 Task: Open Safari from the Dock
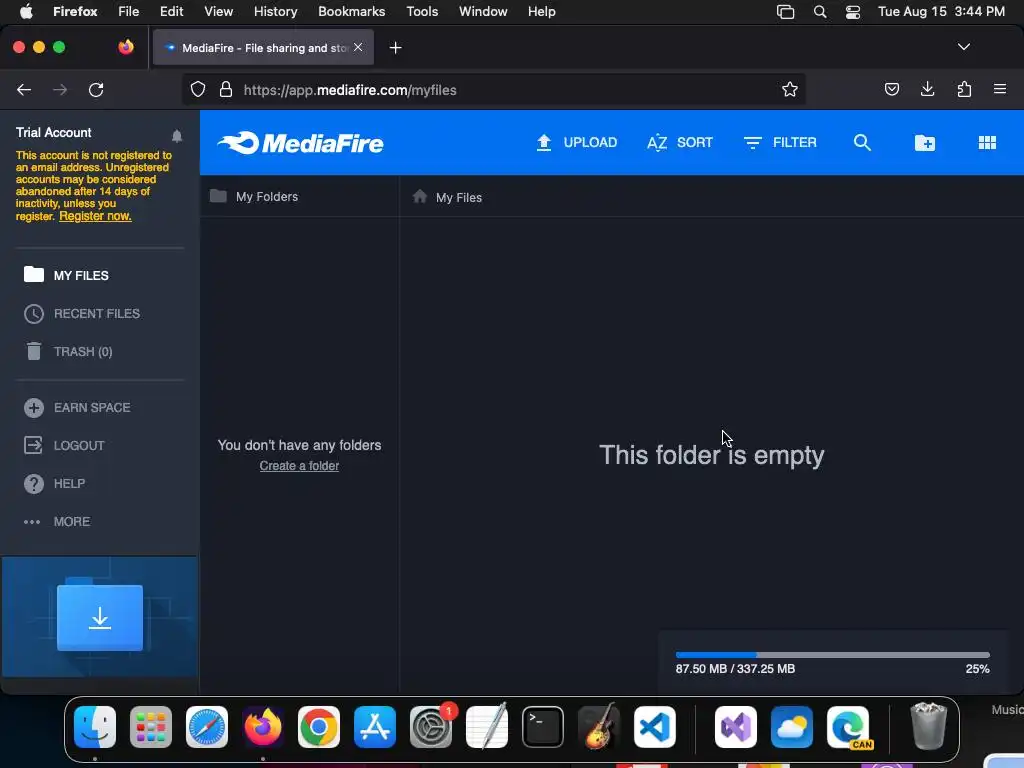pyautogui.click(x=207, y=727)
